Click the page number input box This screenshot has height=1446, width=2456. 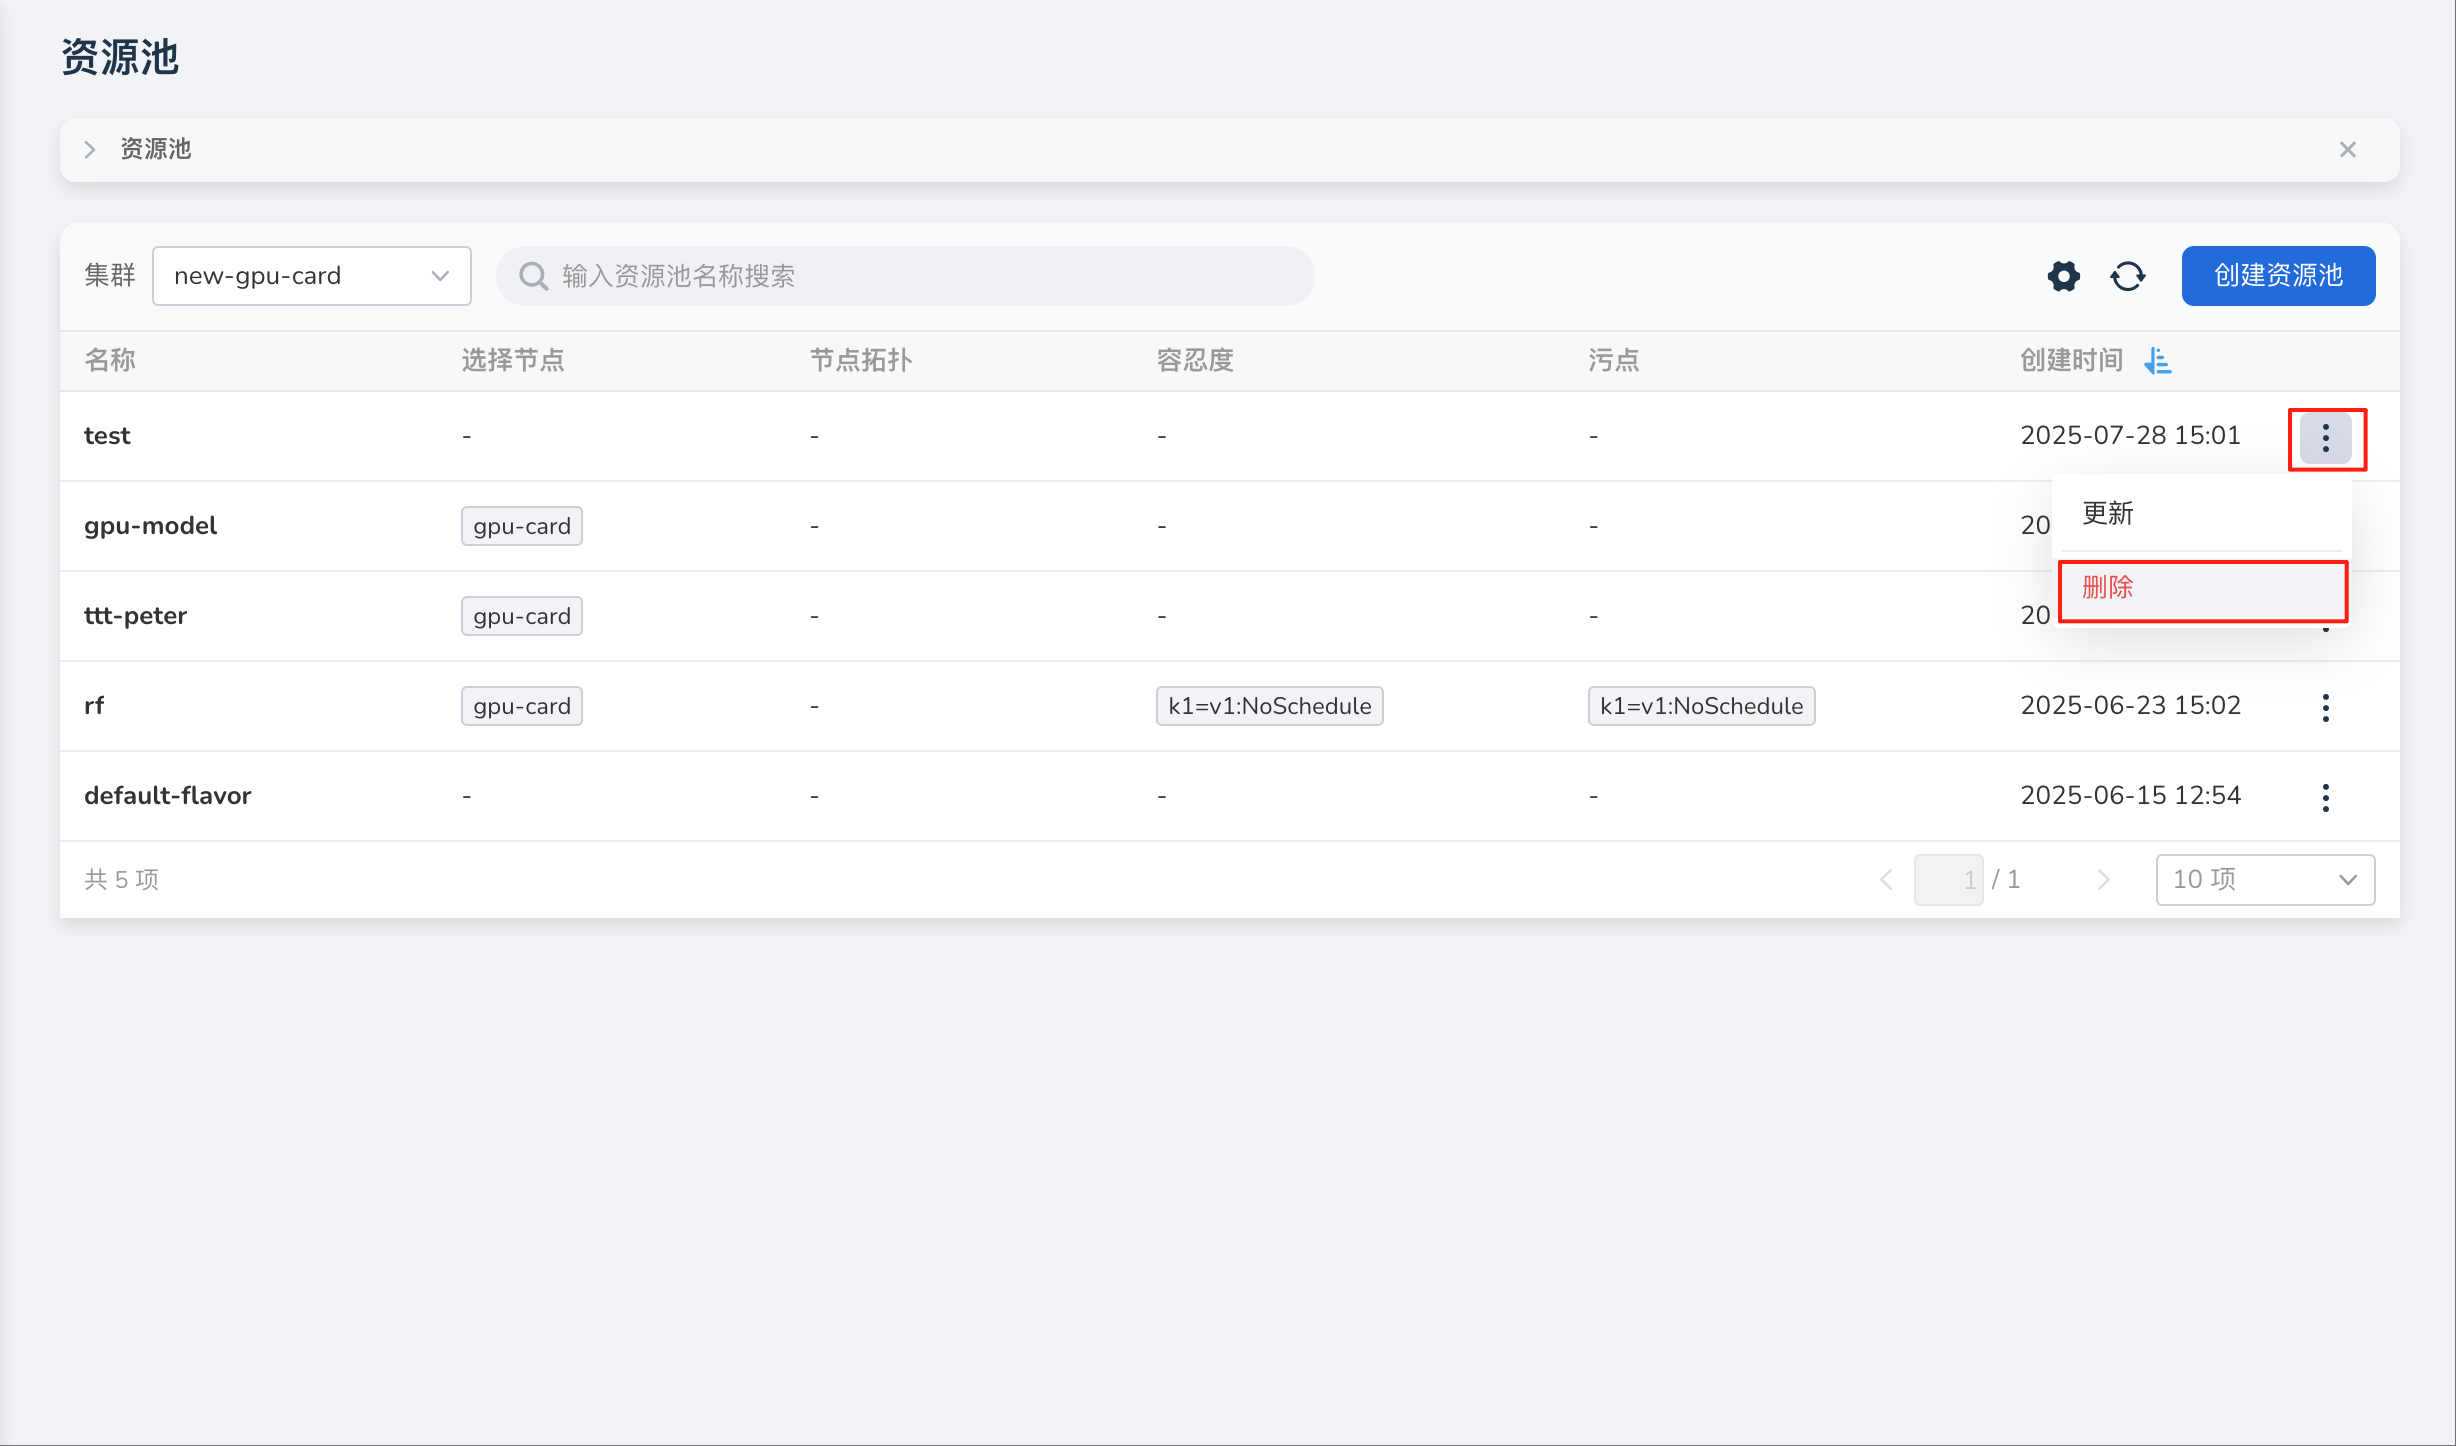[x=1948, y=880]
